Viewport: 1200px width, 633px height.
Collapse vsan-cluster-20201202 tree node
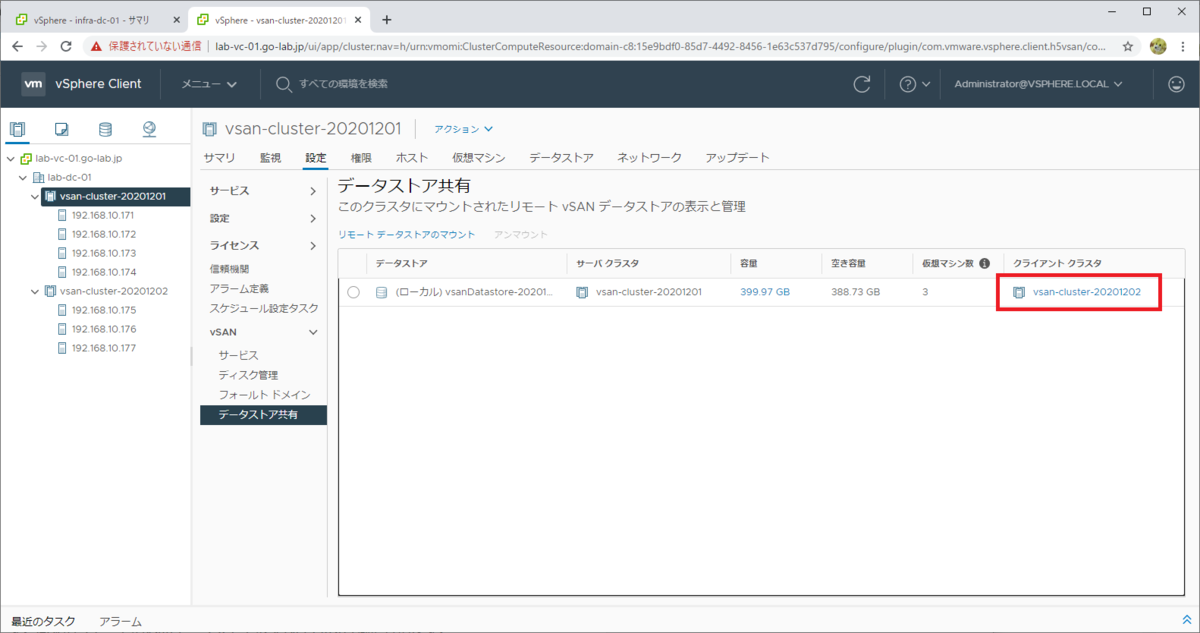tap(35, 291)
